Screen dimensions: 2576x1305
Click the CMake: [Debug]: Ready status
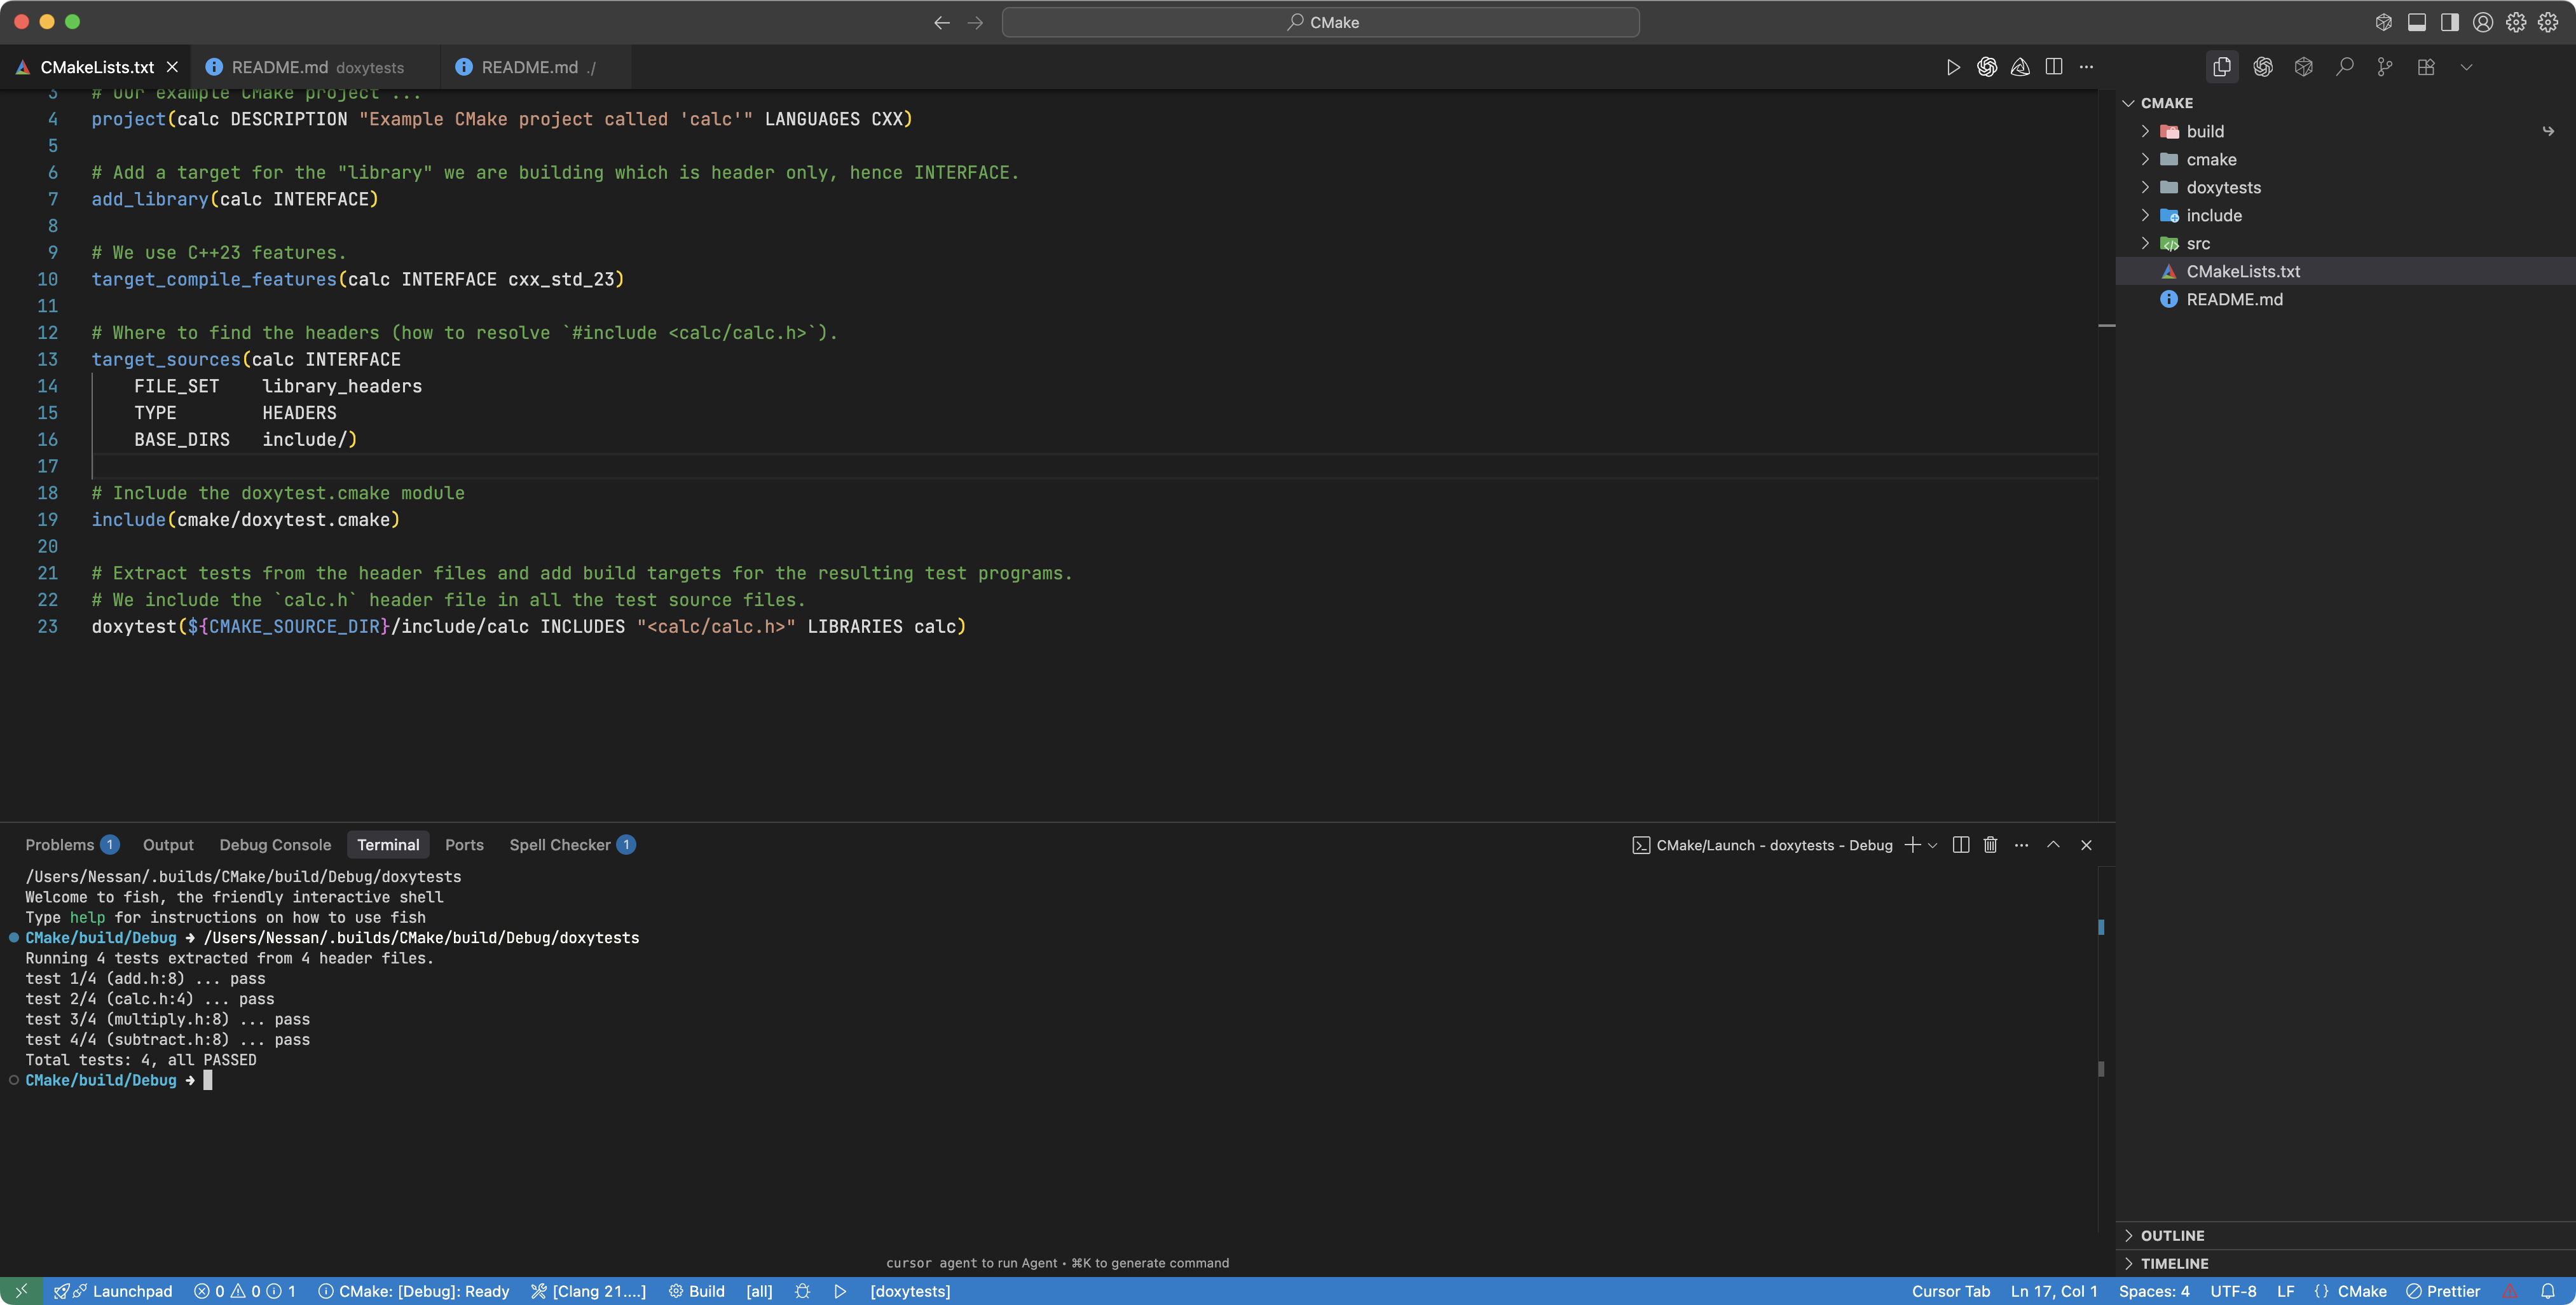pyautogui.click(x=414, y=1291)
